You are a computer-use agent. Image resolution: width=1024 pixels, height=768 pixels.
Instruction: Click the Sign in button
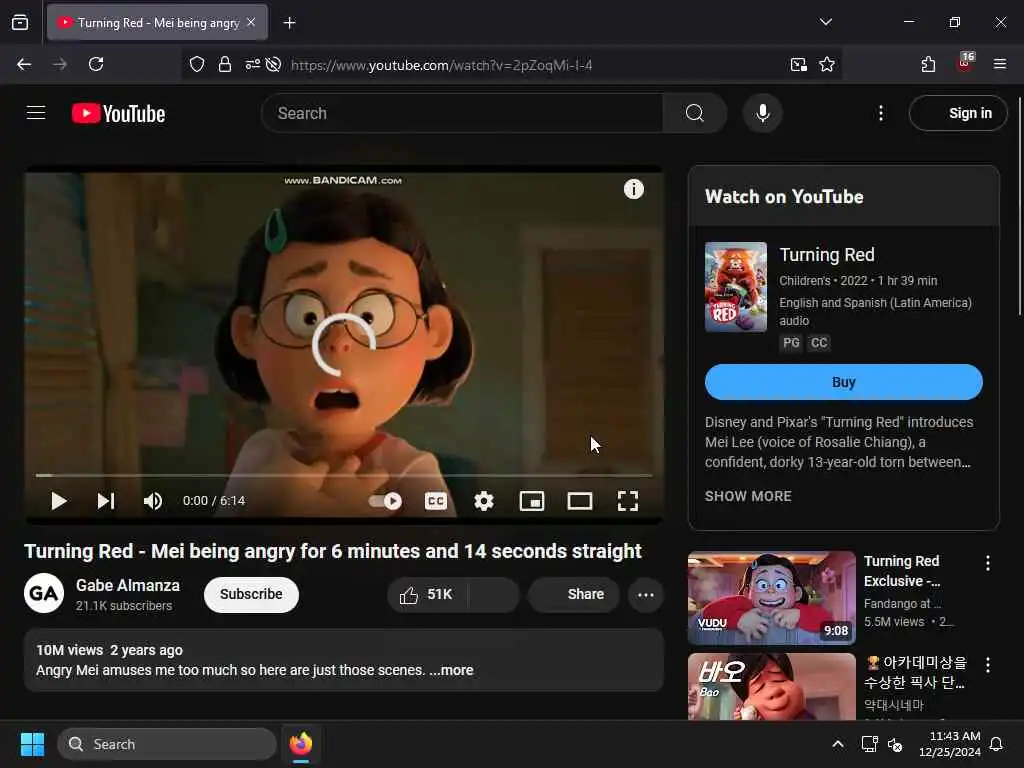958,113
